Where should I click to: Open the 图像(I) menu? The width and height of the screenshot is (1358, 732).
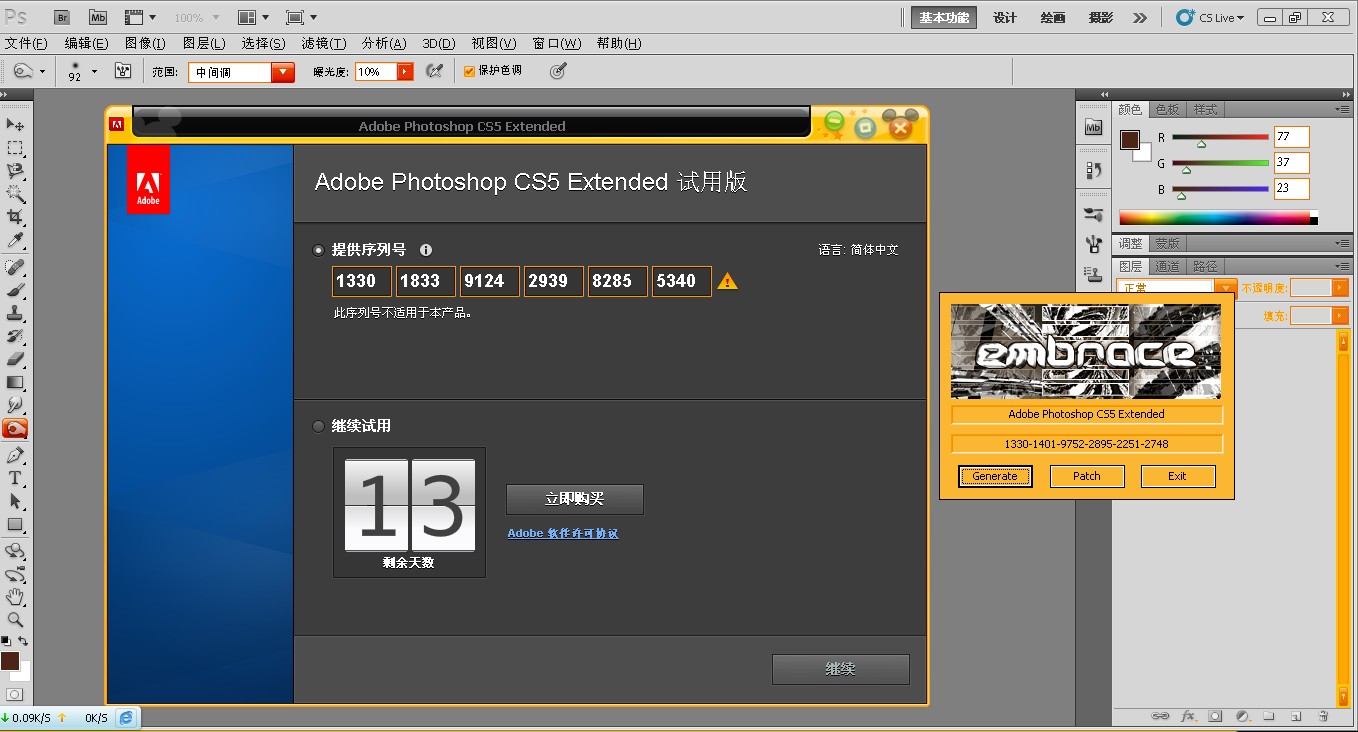click(145, 43)
